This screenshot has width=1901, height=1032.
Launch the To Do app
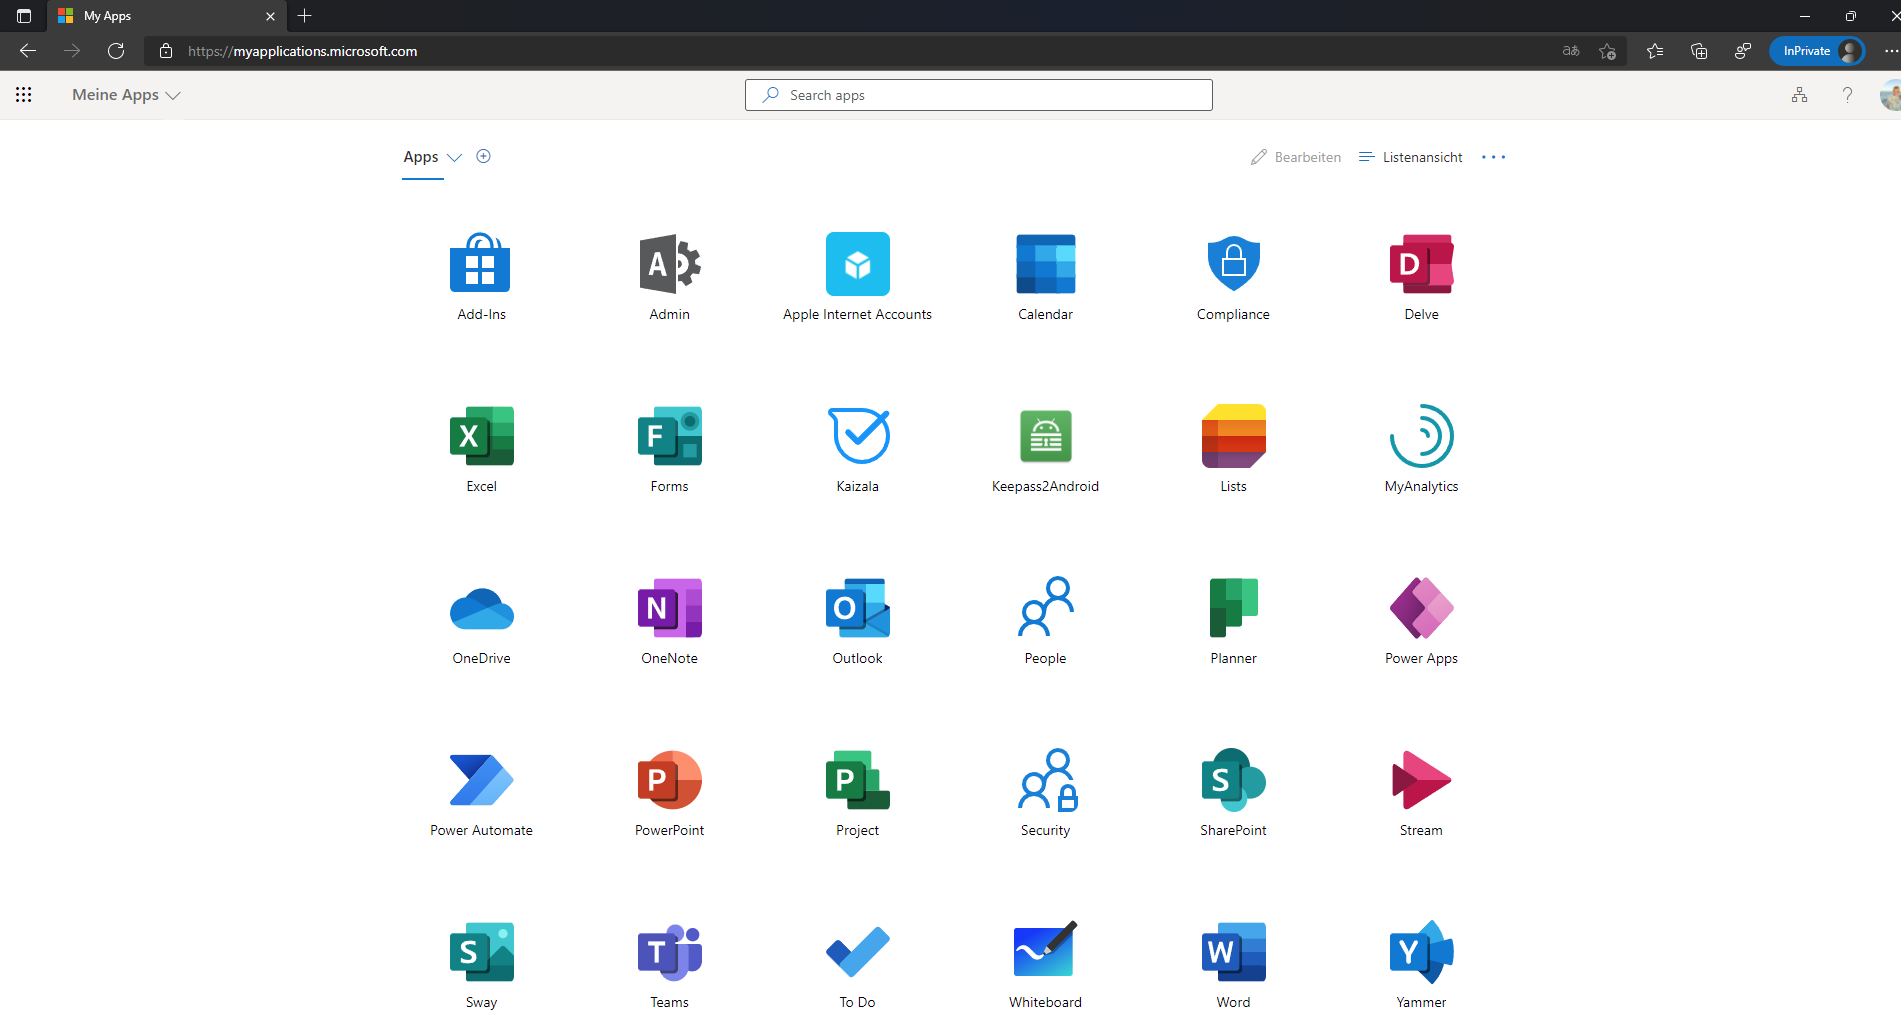(857, 952)
